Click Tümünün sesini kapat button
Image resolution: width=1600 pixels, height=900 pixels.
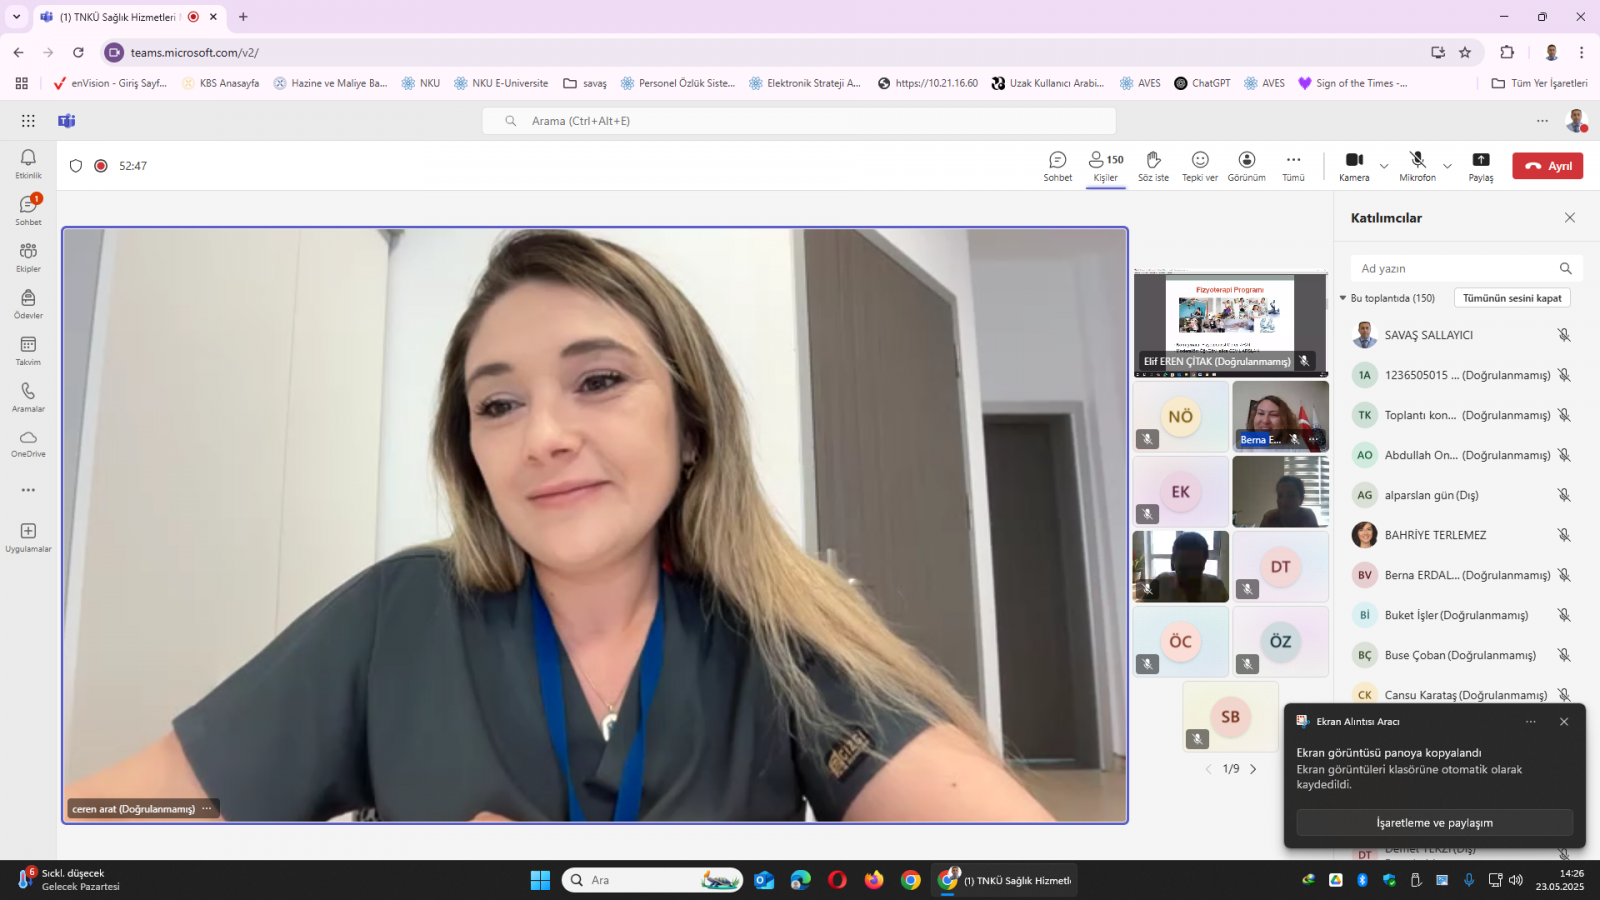coord(1512,298)
